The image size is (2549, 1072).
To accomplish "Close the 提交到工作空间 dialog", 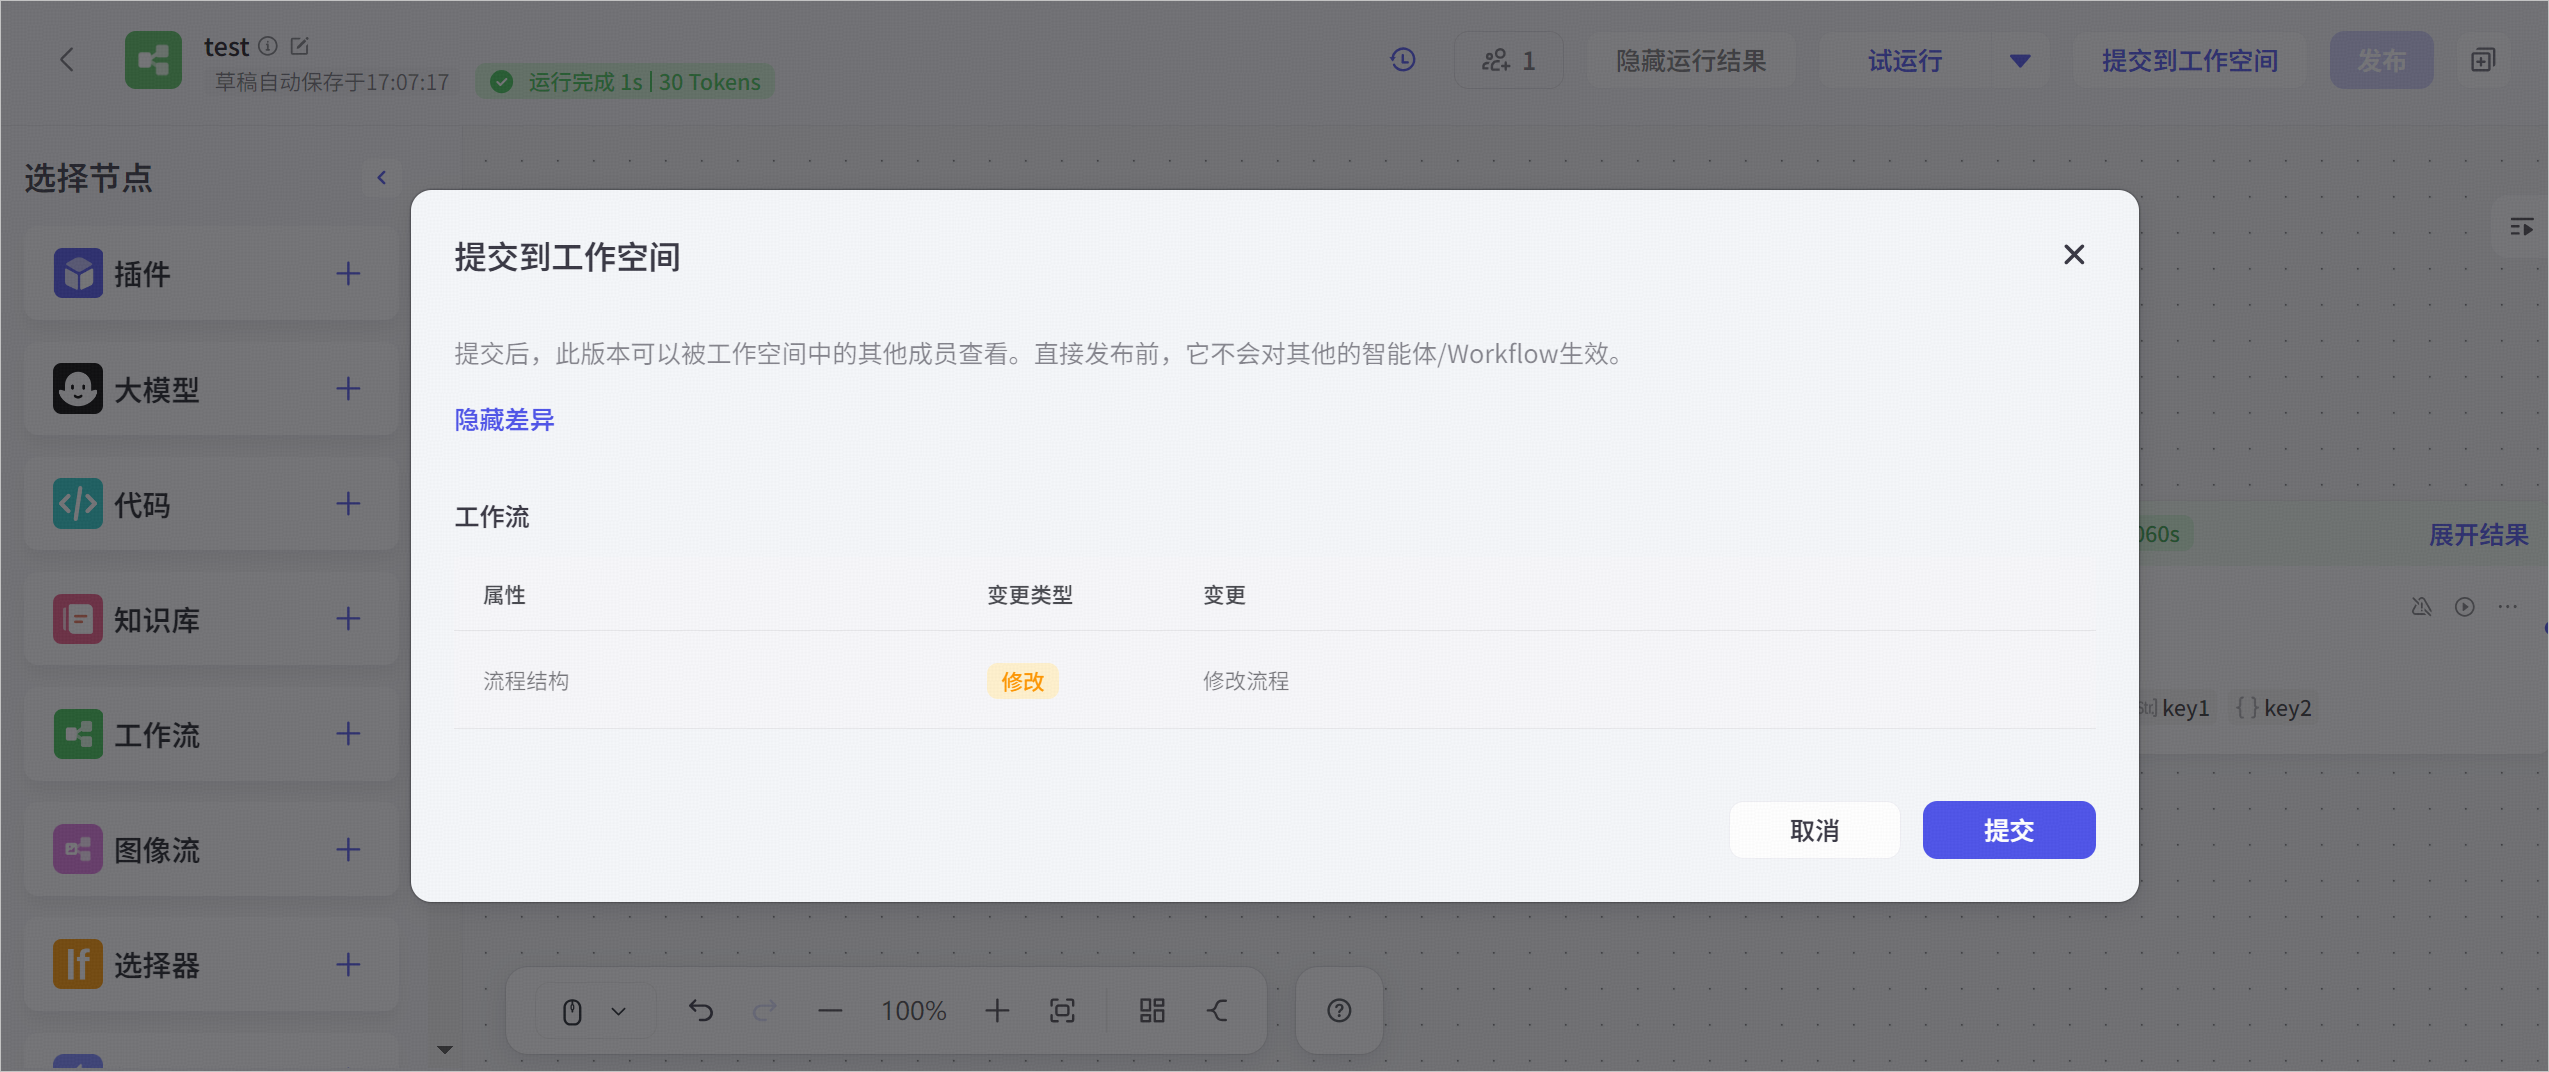I will click(2074, 254).
